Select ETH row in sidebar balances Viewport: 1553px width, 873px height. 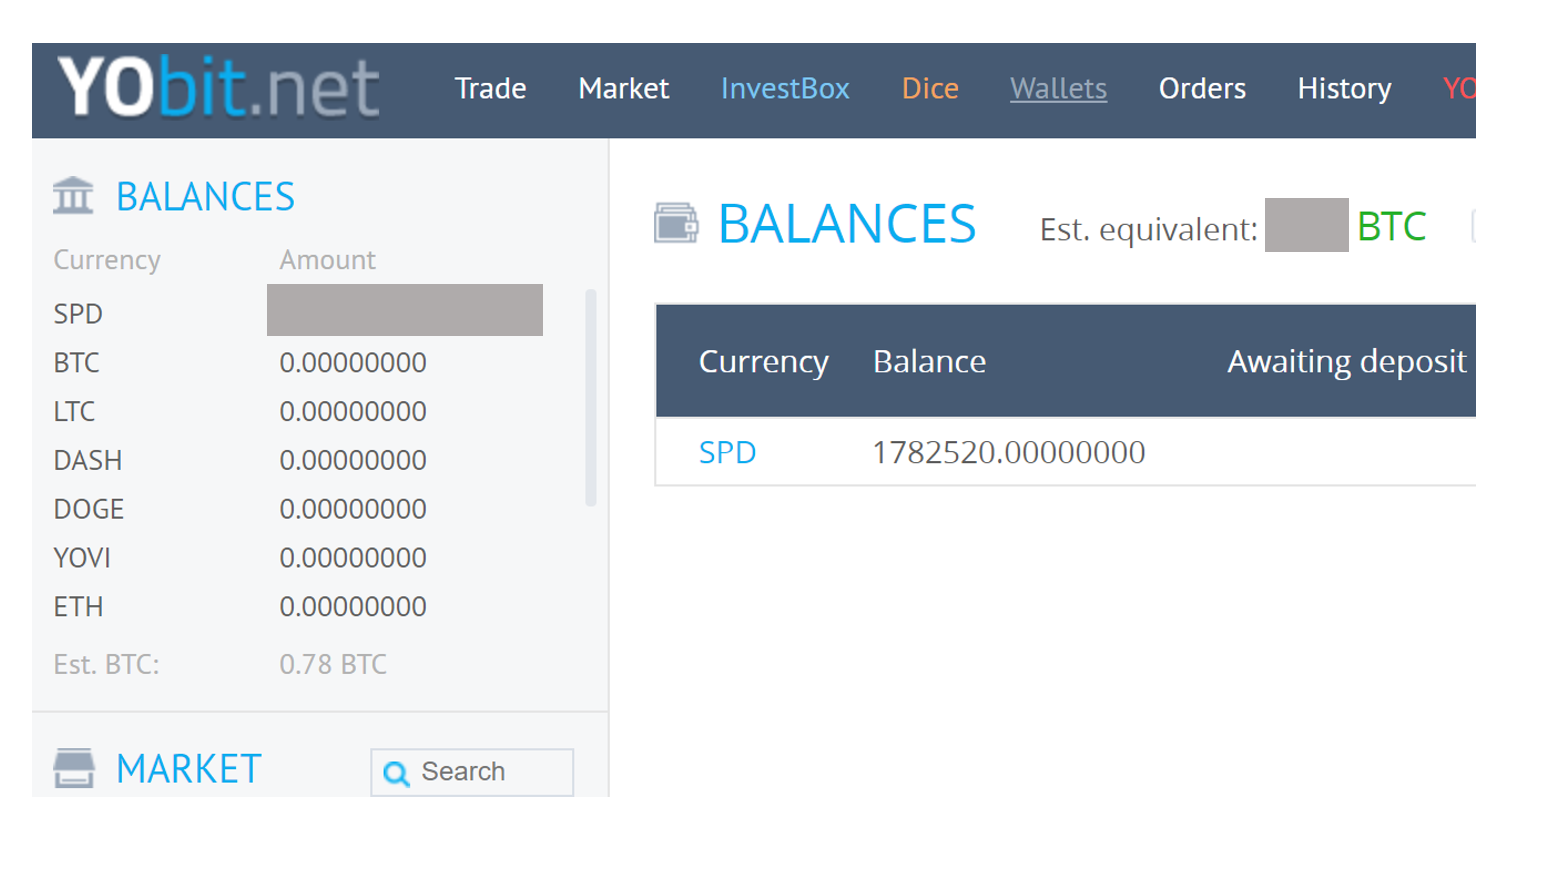[x=240, y=606]
